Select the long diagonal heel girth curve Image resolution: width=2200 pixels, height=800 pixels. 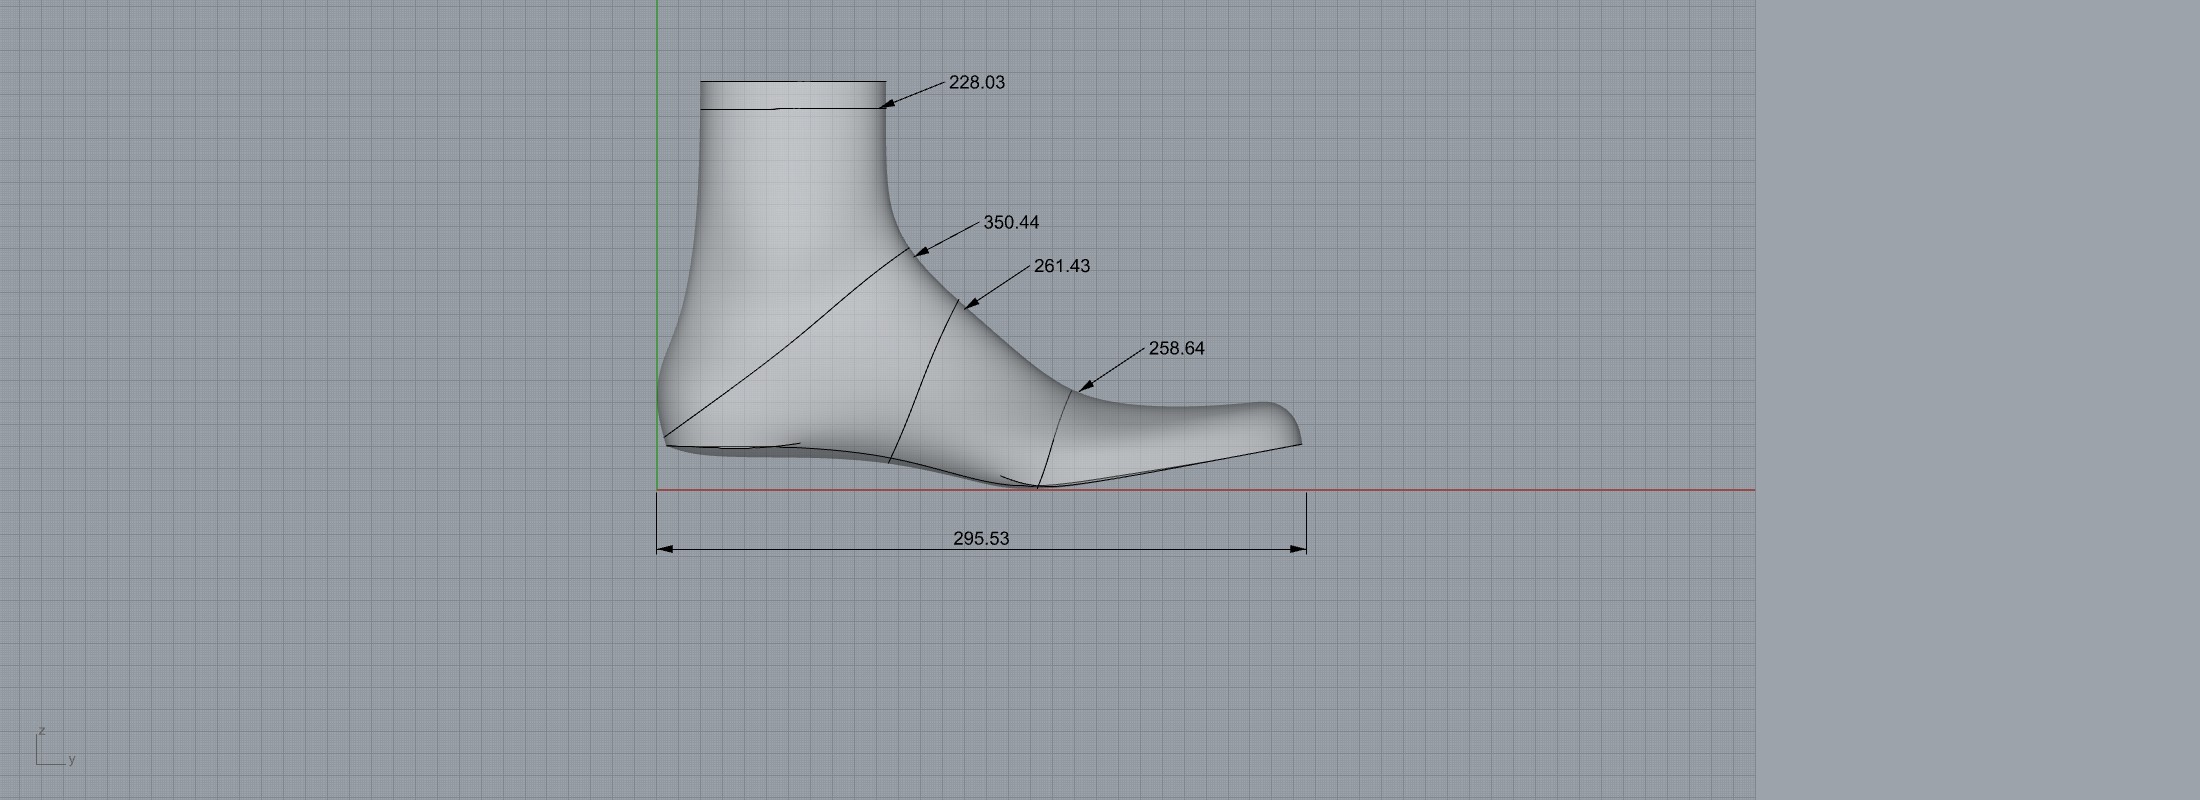(x=790, y=345)
